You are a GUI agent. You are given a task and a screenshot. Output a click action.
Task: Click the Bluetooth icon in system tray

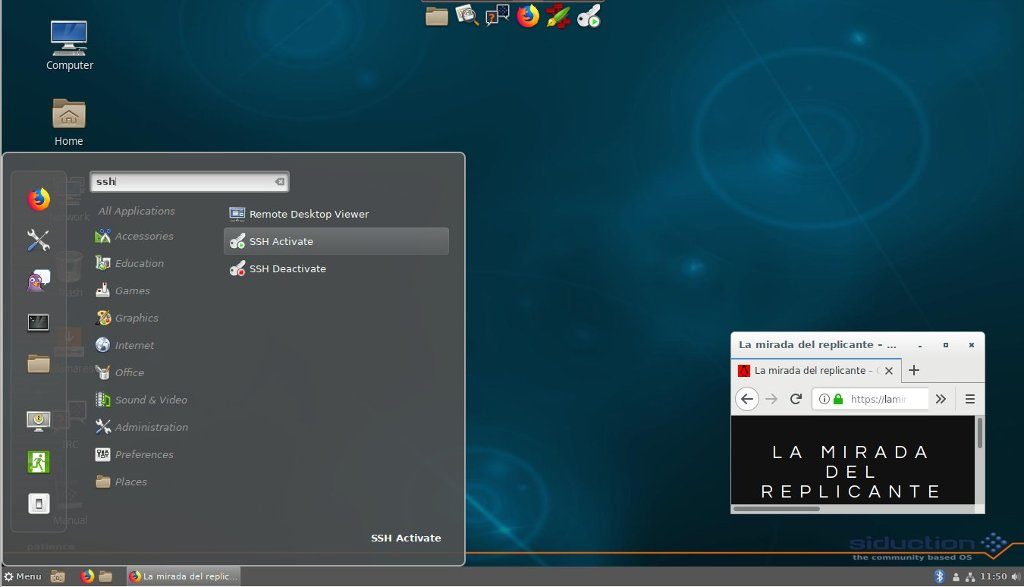pyautogui.click(x=939, y=576)
